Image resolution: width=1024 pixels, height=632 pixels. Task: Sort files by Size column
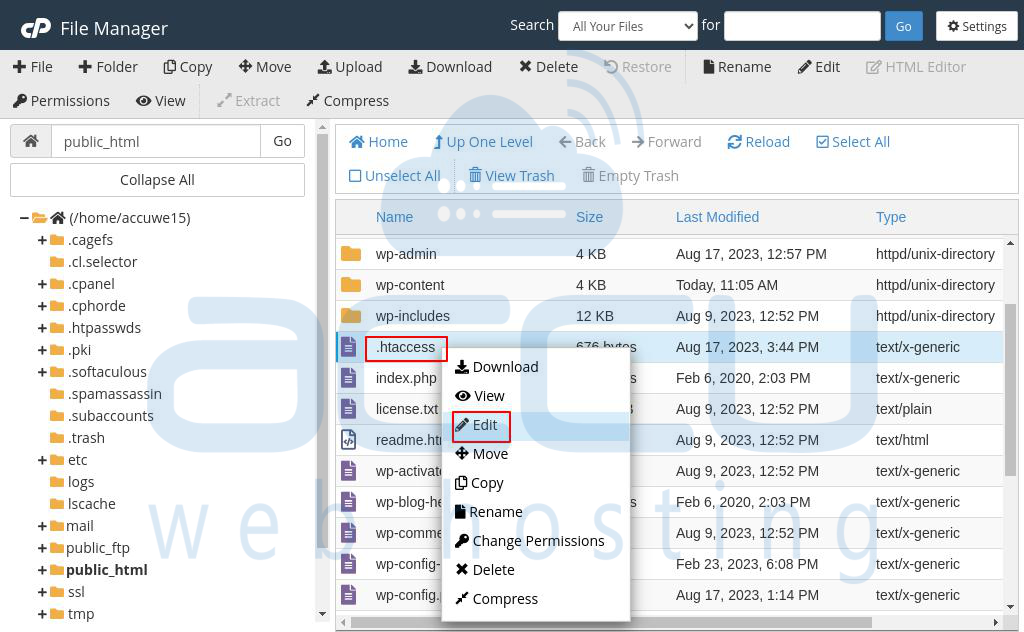coord(589,217)
